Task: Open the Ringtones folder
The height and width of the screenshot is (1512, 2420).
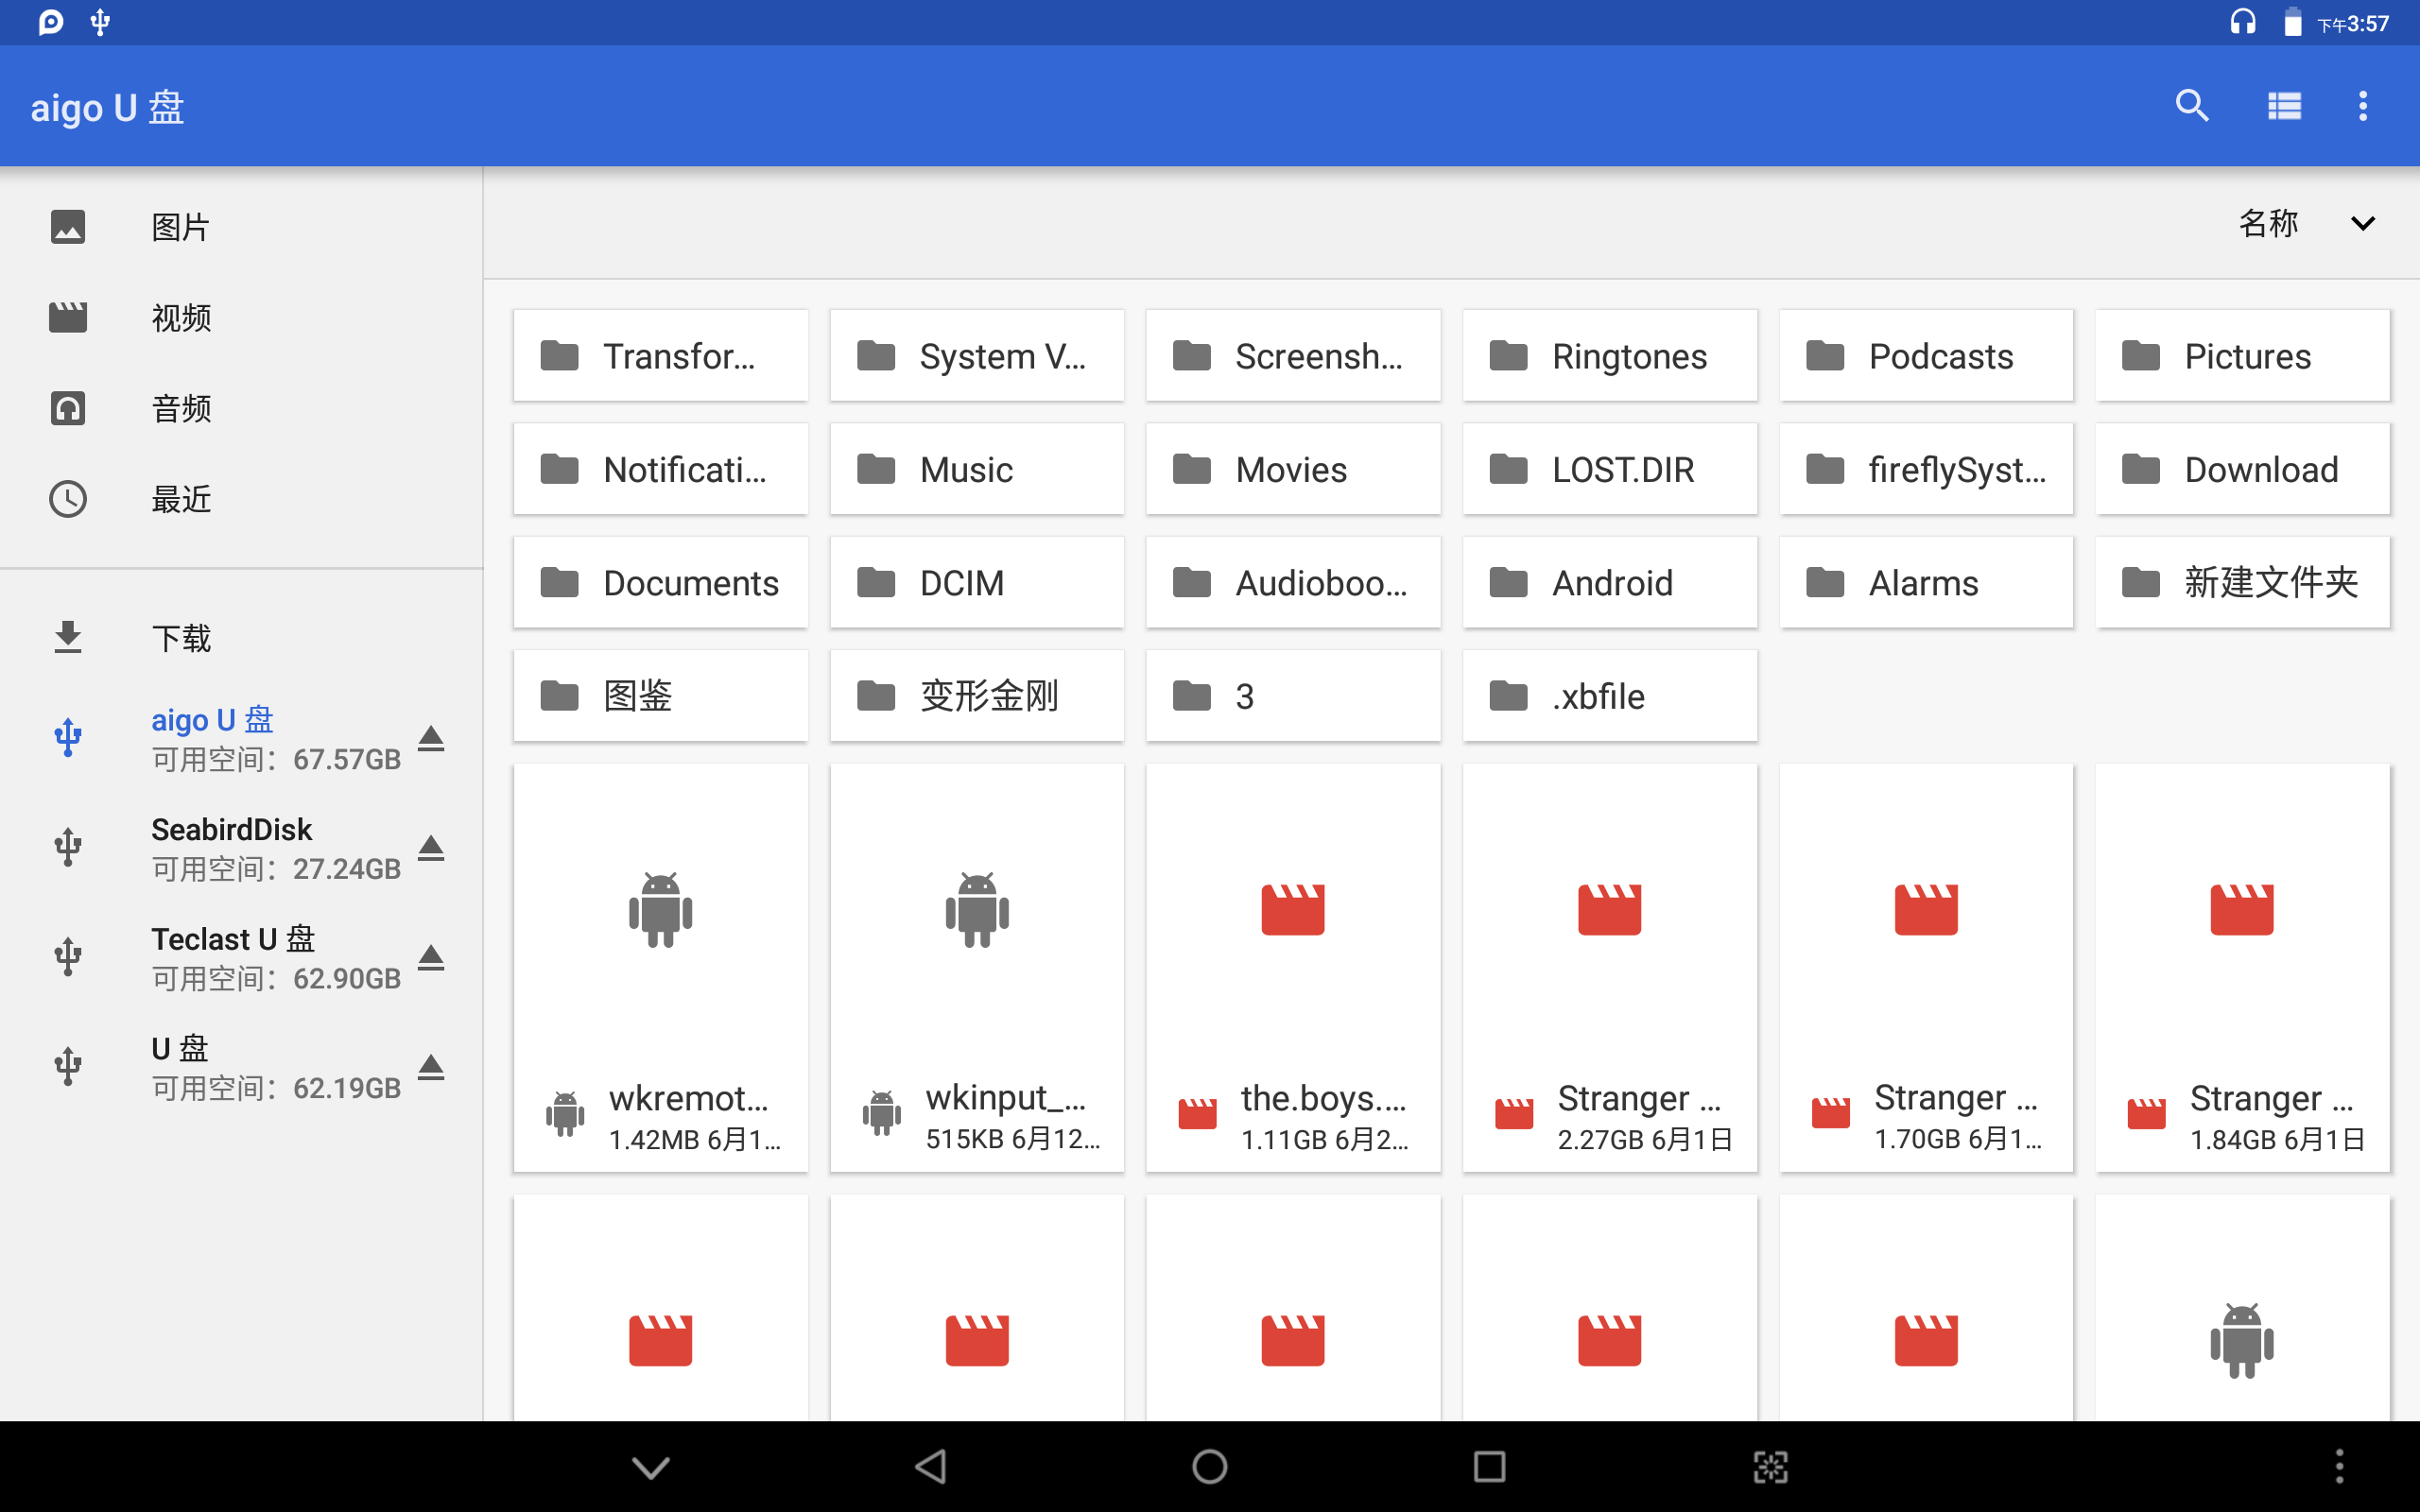Action: coord(1610,356)
